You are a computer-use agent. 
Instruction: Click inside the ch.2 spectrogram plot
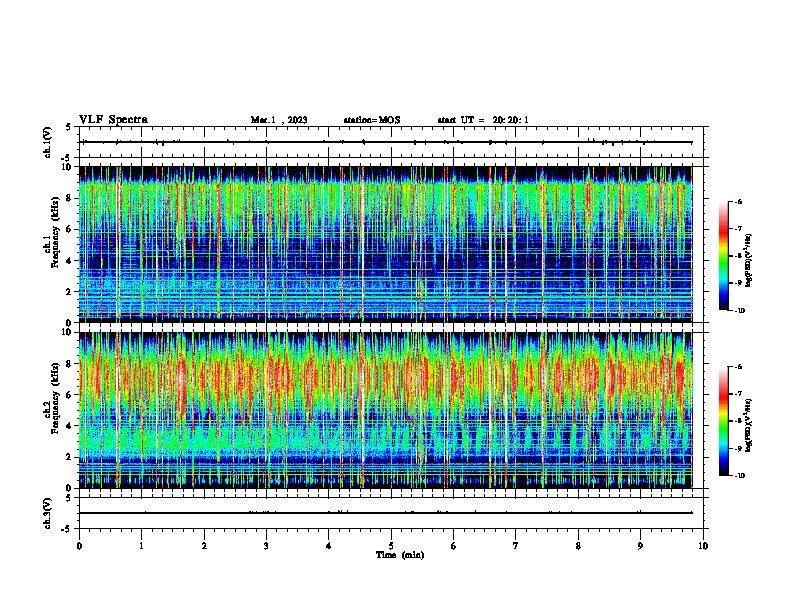(385, 410)
